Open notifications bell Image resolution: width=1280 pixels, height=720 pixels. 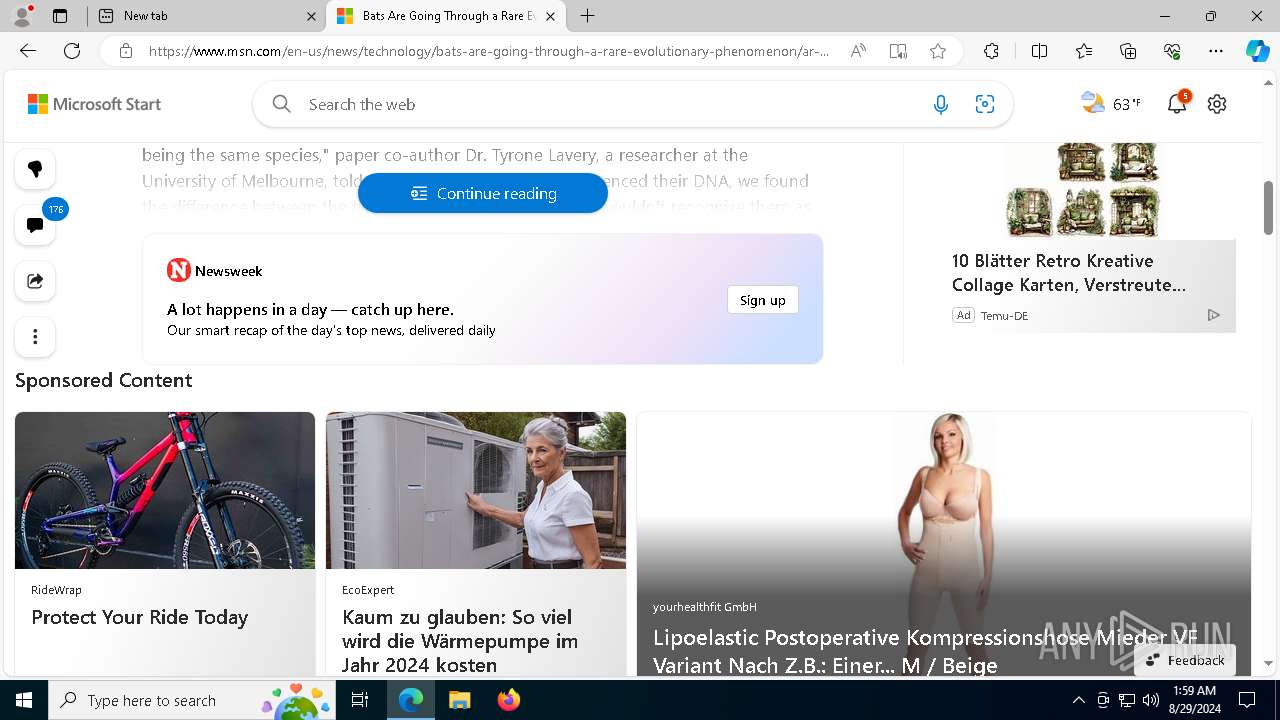click(1177, 103)
